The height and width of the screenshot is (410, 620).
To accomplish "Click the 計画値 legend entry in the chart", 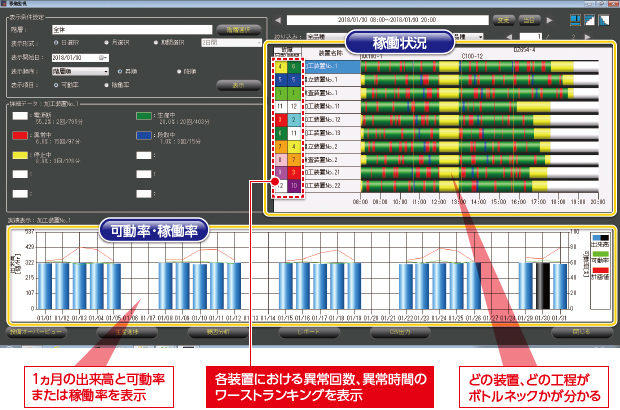I will 599,273.
